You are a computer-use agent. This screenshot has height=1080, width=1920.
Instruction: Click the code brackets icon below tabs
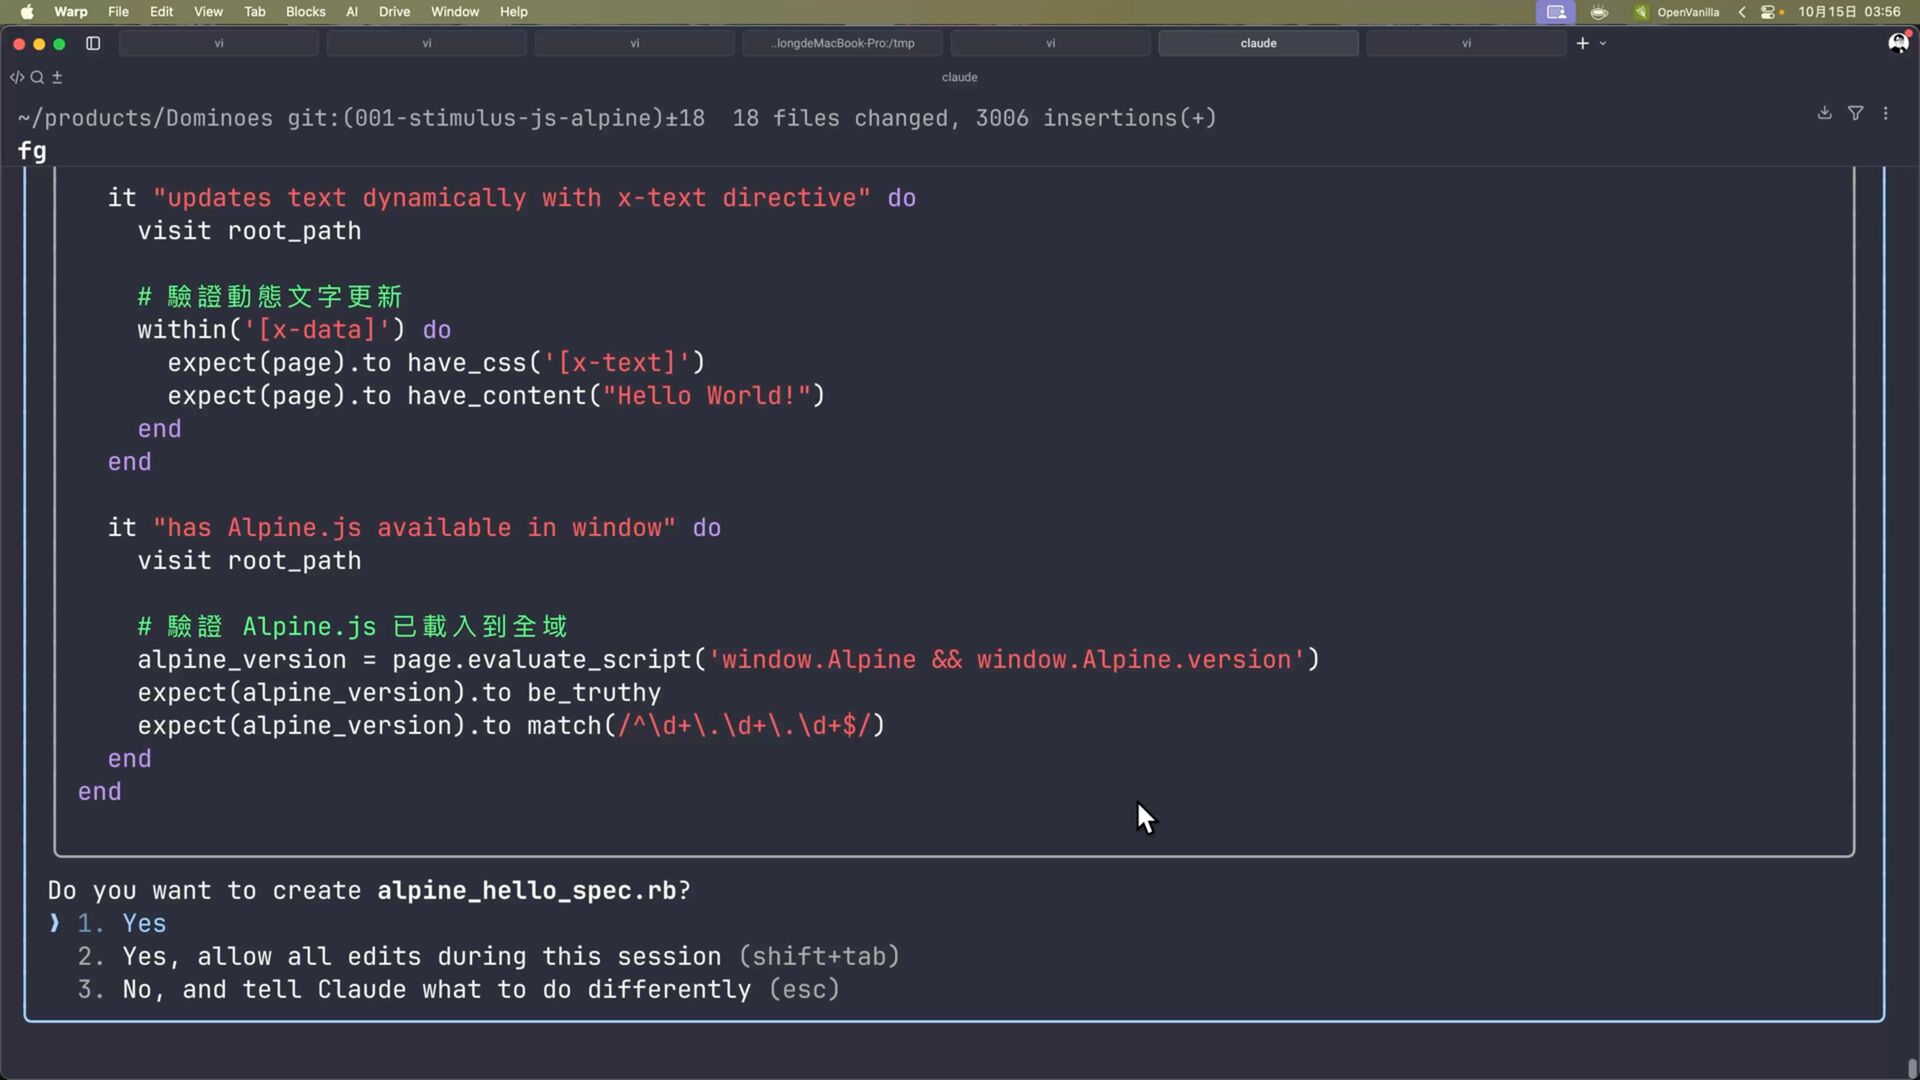pos(17,77)
